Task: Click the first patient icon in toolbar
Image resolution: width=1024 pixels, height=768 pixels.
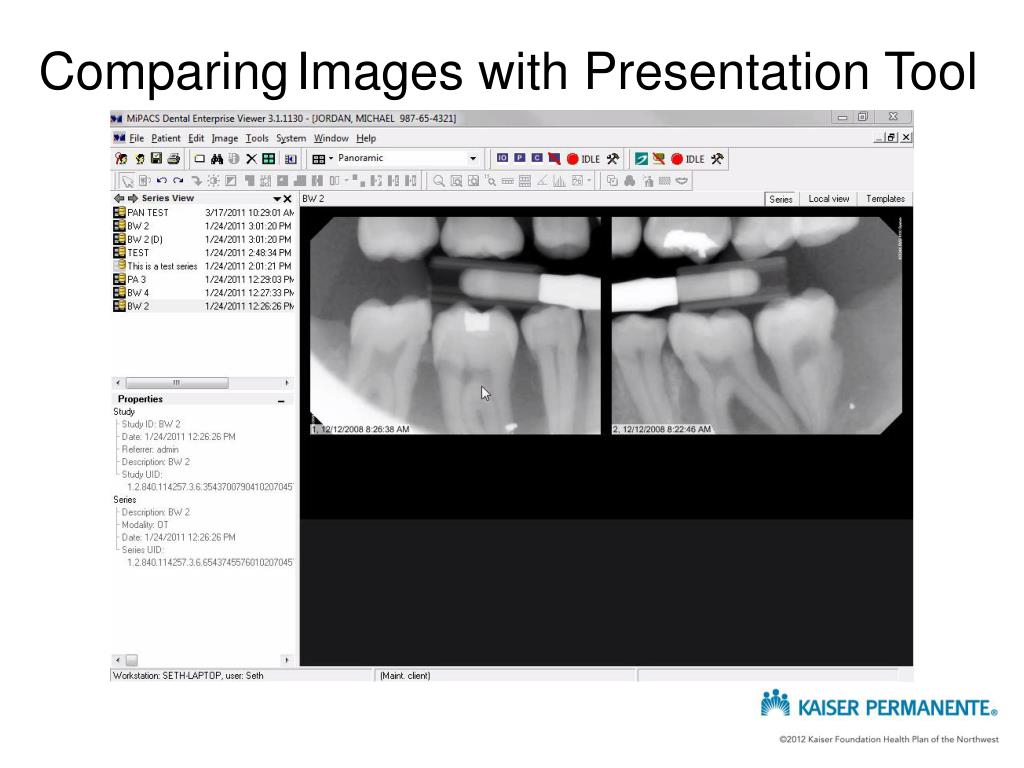Action: (x=121, y=159)
